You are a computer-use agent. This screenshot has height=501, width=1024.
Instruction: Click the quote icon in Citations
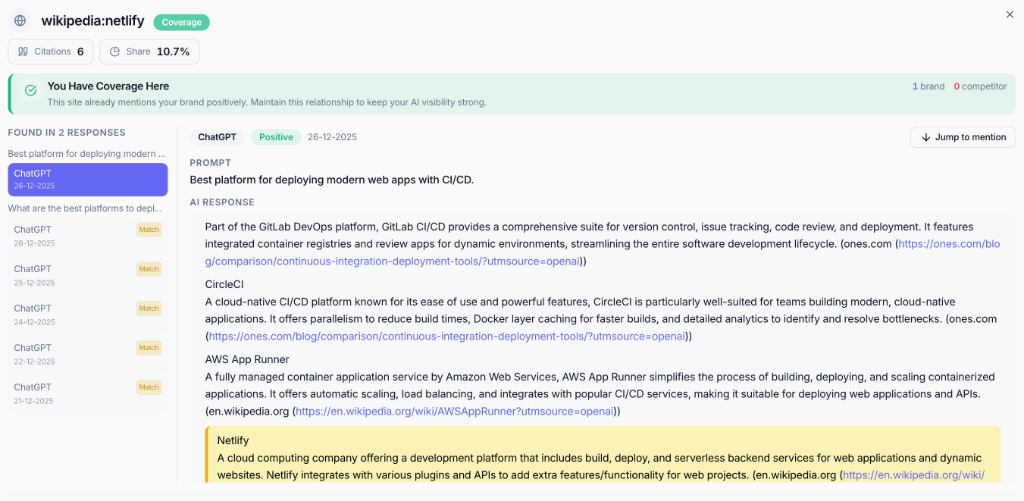23,52
